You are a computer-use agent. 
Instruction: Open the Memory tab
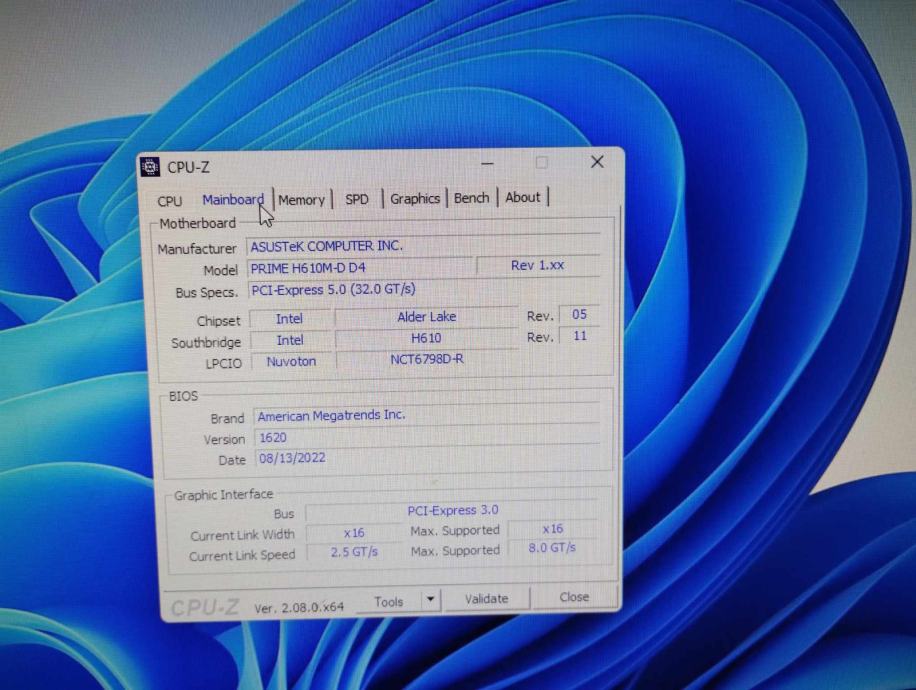[x=301, y=200]
